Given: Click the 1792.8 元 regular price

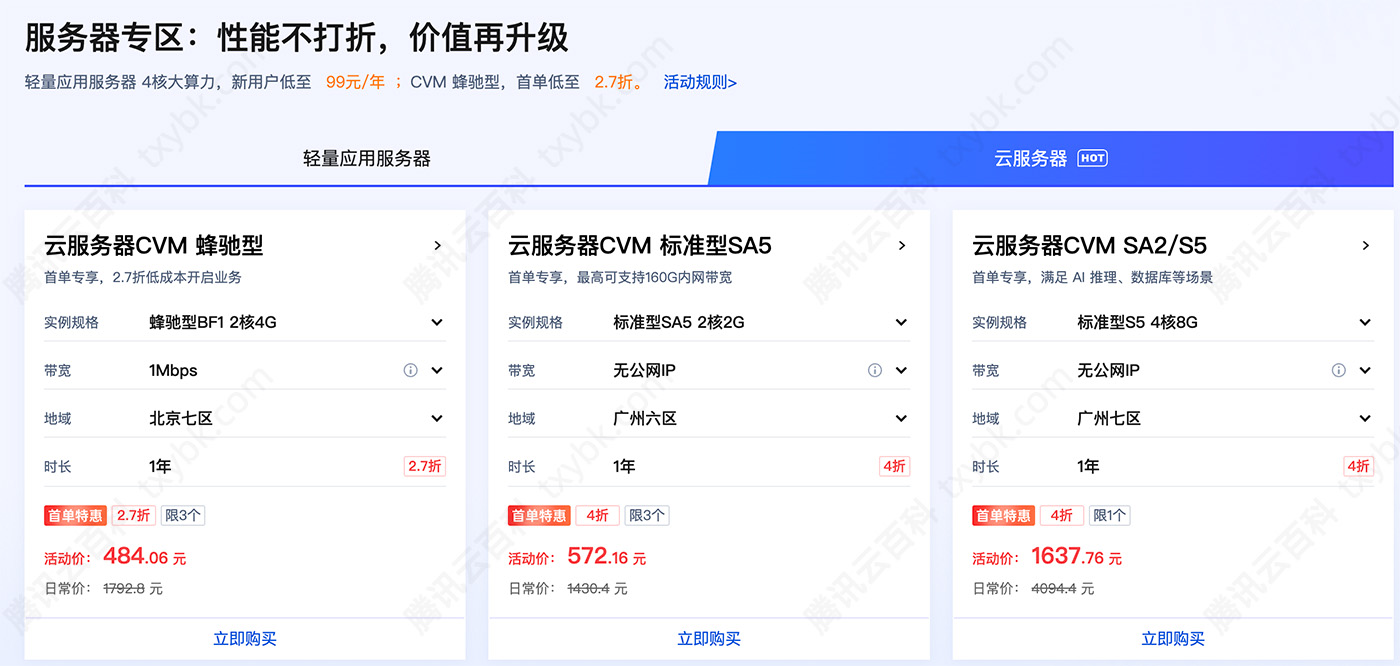Looking at the screenshot, I should [x=133, y=589].
